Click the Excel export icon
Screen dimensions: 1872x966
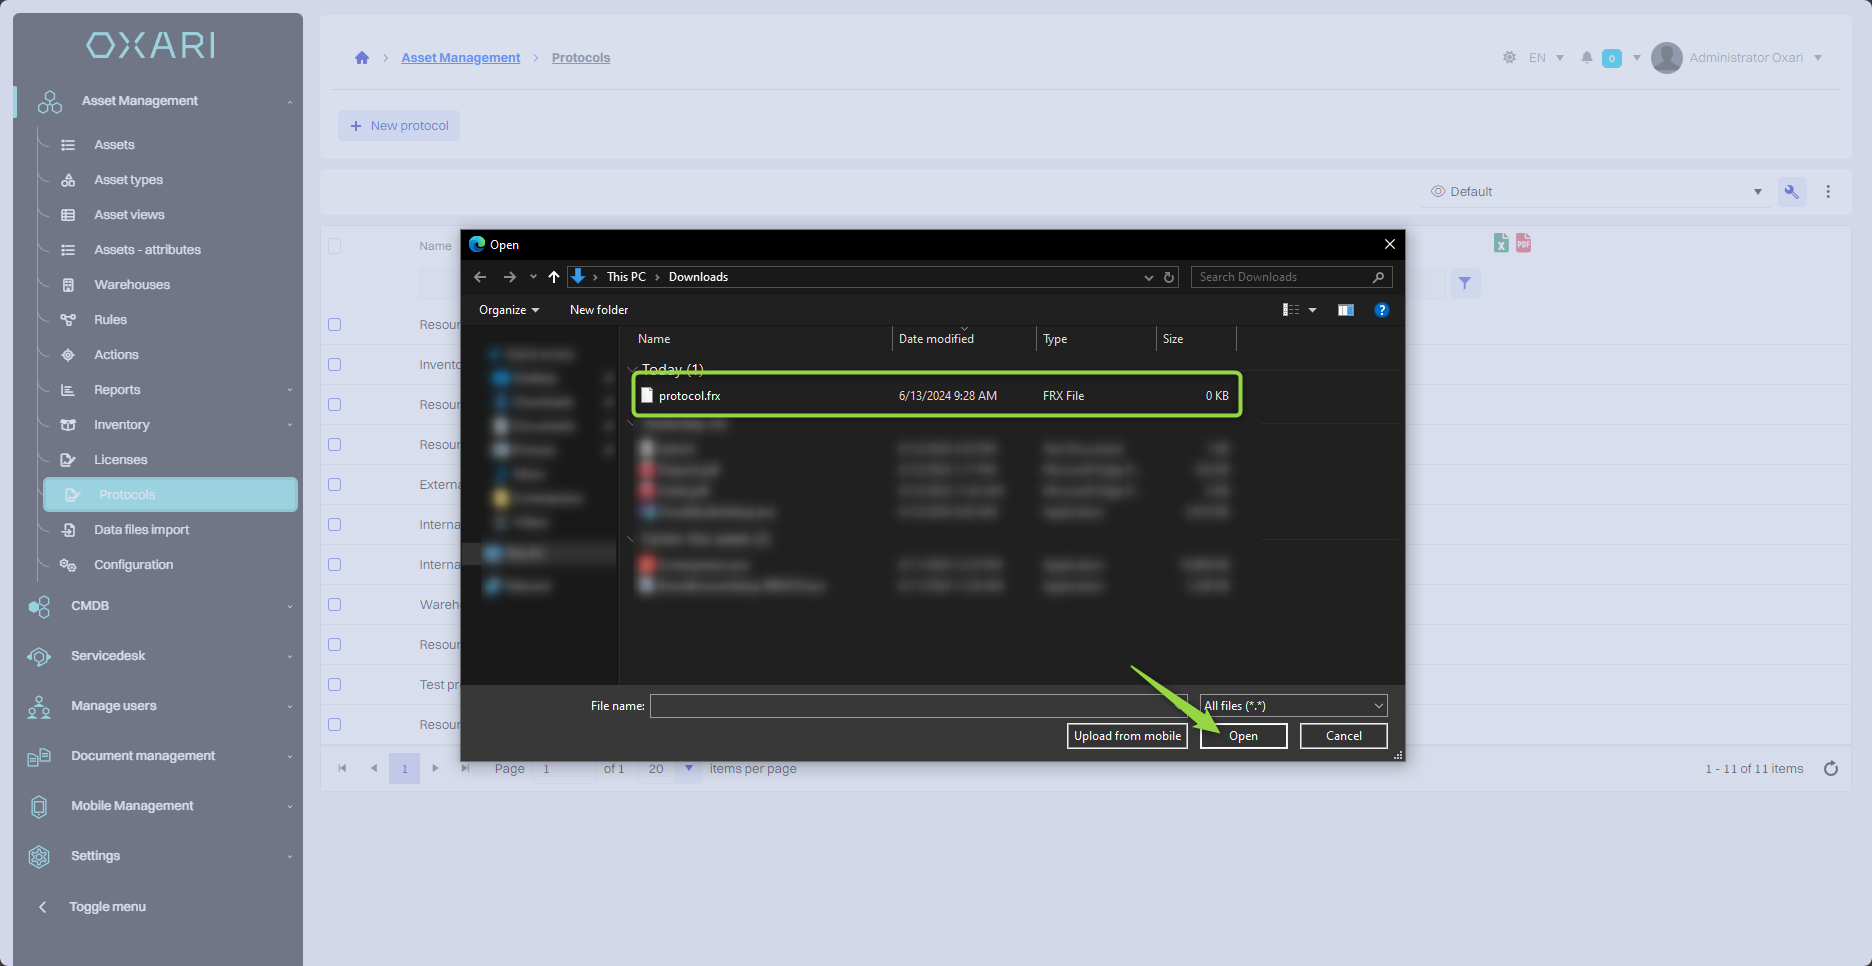1501,243
